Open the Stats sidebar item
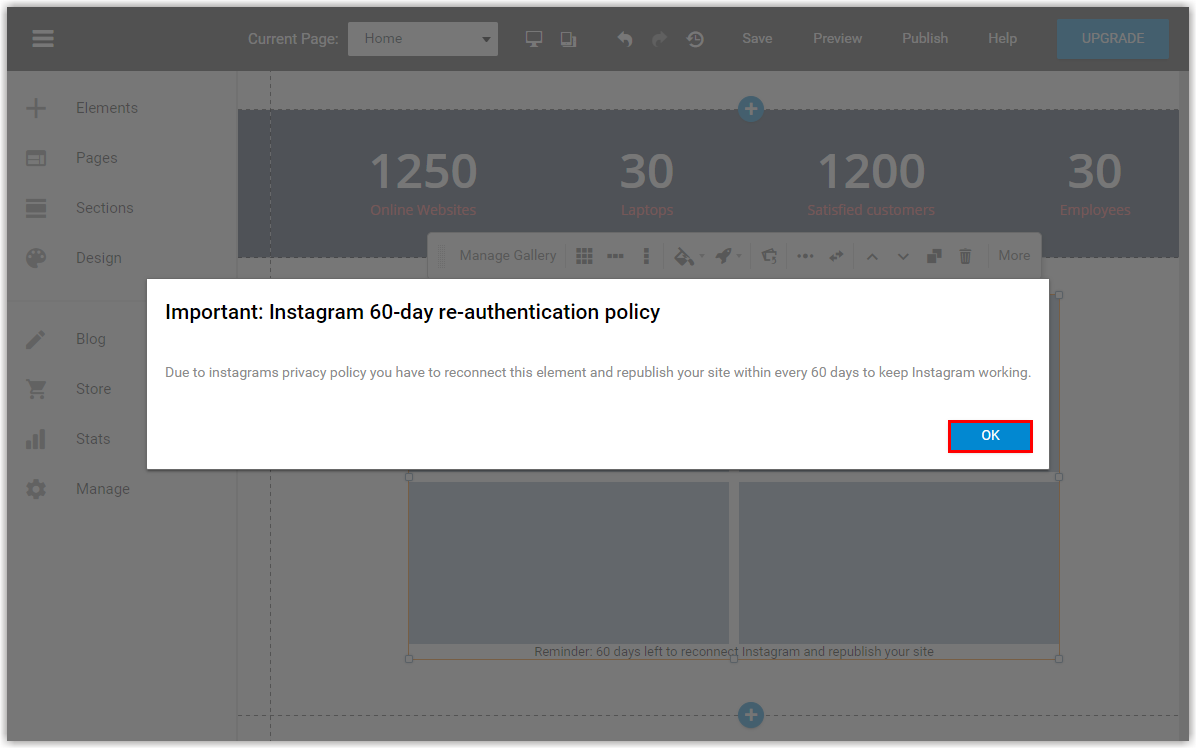 click(93, 439)
